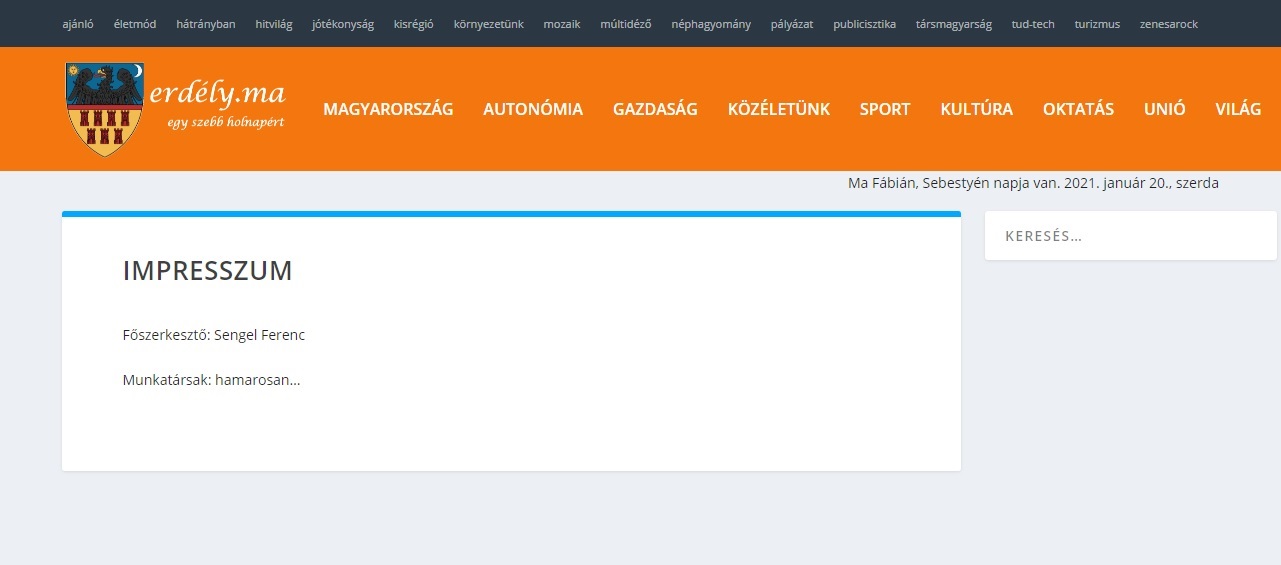This screenshot has width=1281, height=565.
Task: Open the tud-tech category link
Action: (x=1033, y=24)
